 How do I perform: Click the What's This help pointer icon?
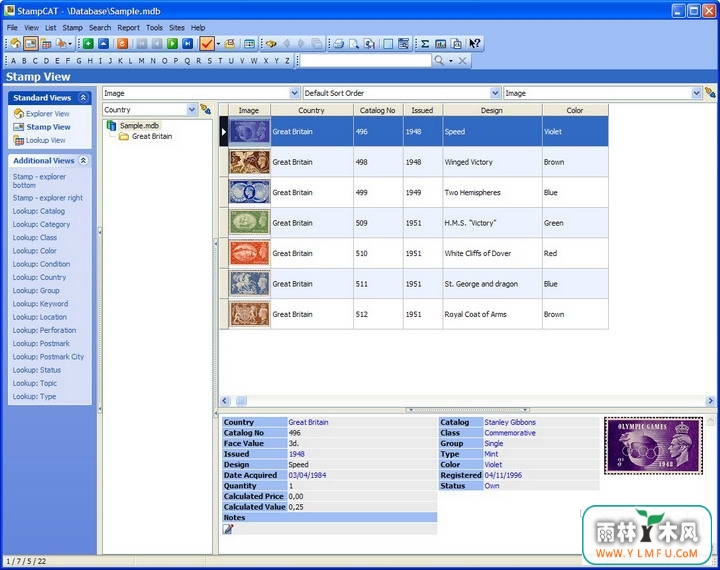point(474,44)
